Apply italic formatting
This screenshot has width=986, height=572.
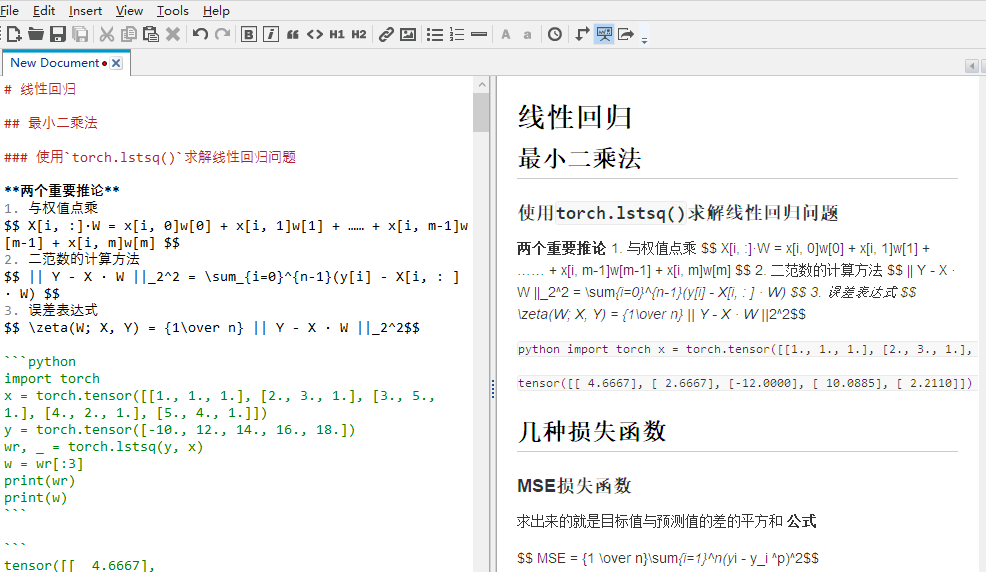271,34
